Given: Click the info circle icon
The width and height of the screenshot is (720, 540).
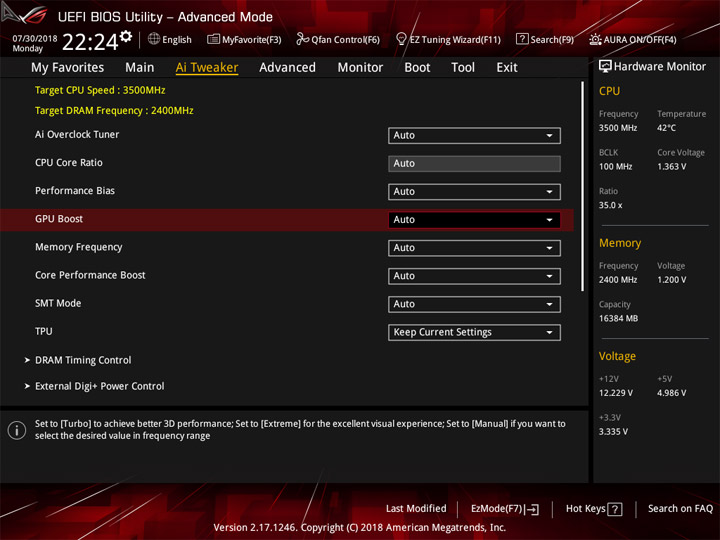Looking at the screenshot, I should point(17,430).
